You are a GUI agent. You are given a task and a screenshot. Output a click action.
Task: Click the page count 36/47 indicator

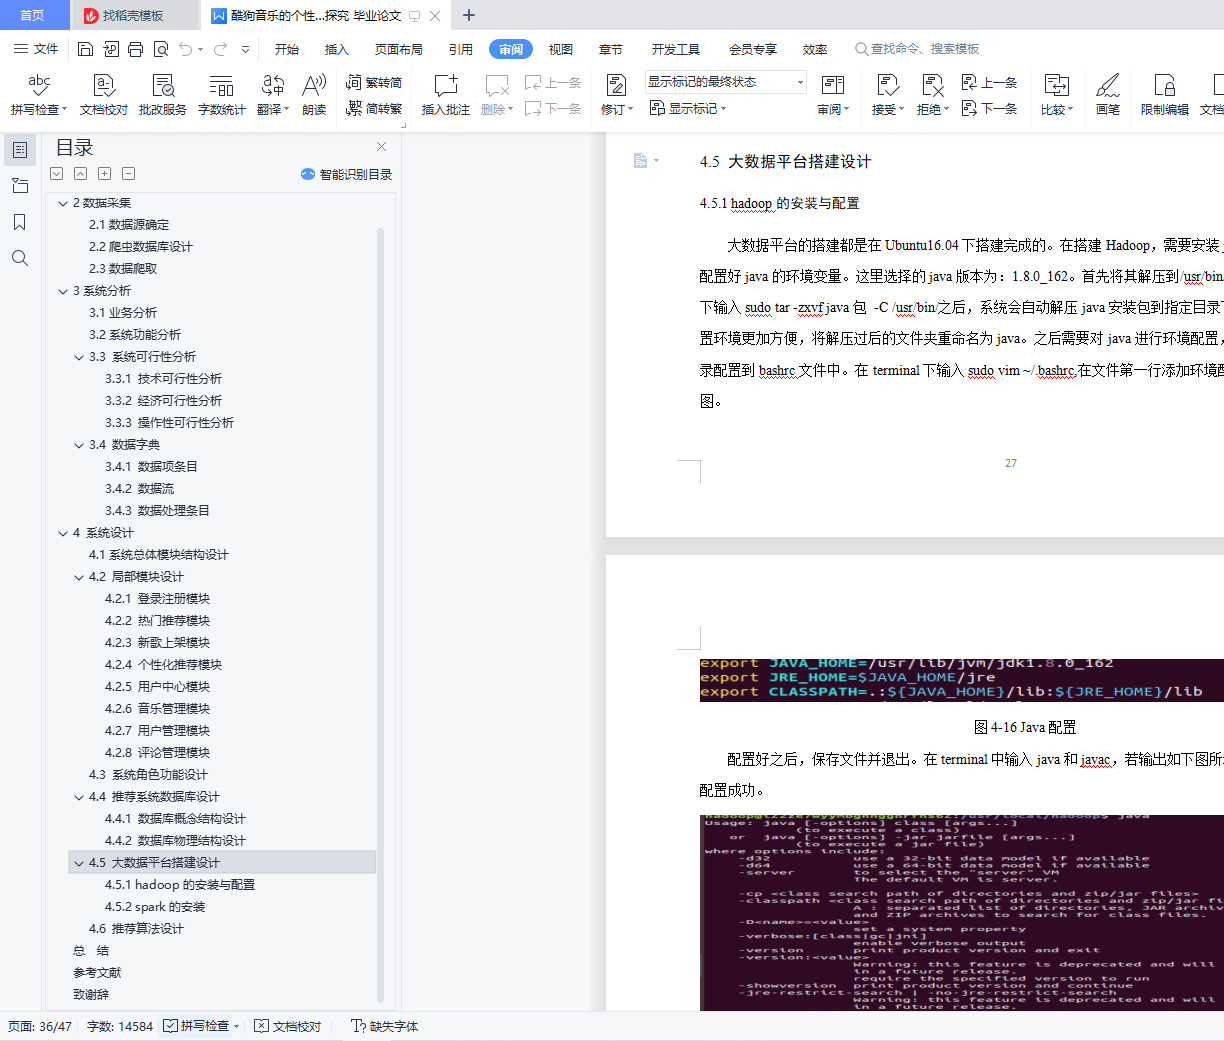tap(40, 1026)
